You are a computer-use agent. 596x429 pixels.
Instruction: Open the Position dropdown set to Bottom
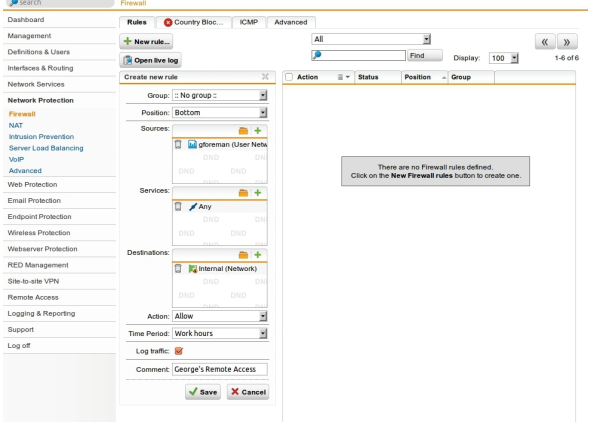pos(220,112)
